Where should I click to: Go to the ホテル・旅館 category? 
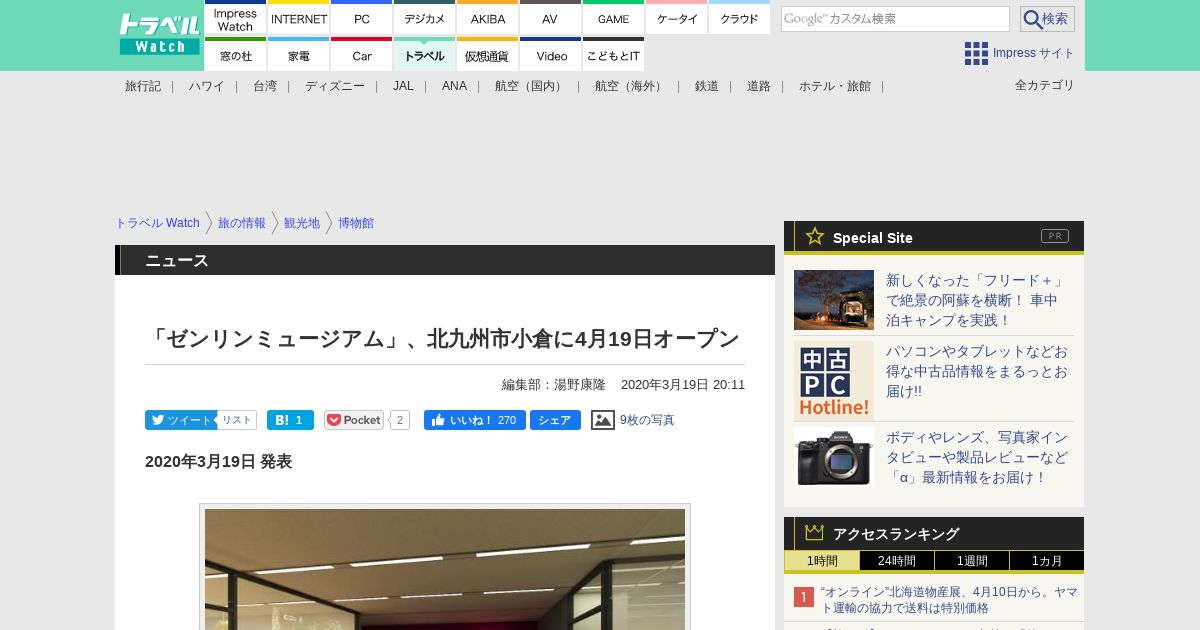(x=835, y=86)
